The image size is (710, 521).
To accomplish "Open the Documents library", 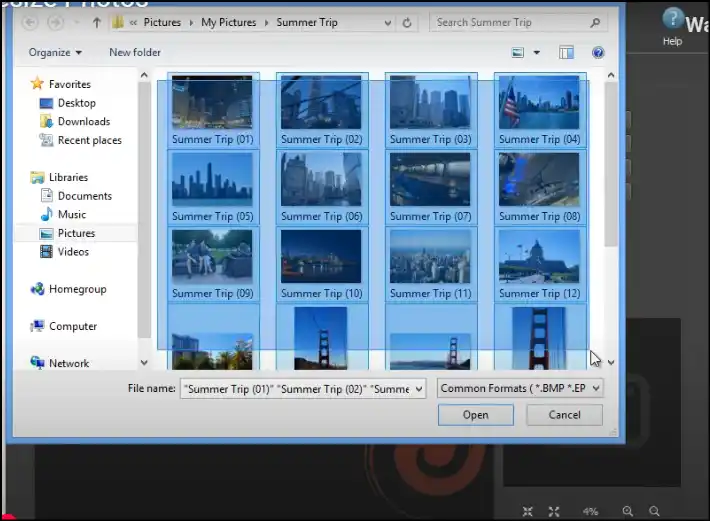I will pos(76,196).
